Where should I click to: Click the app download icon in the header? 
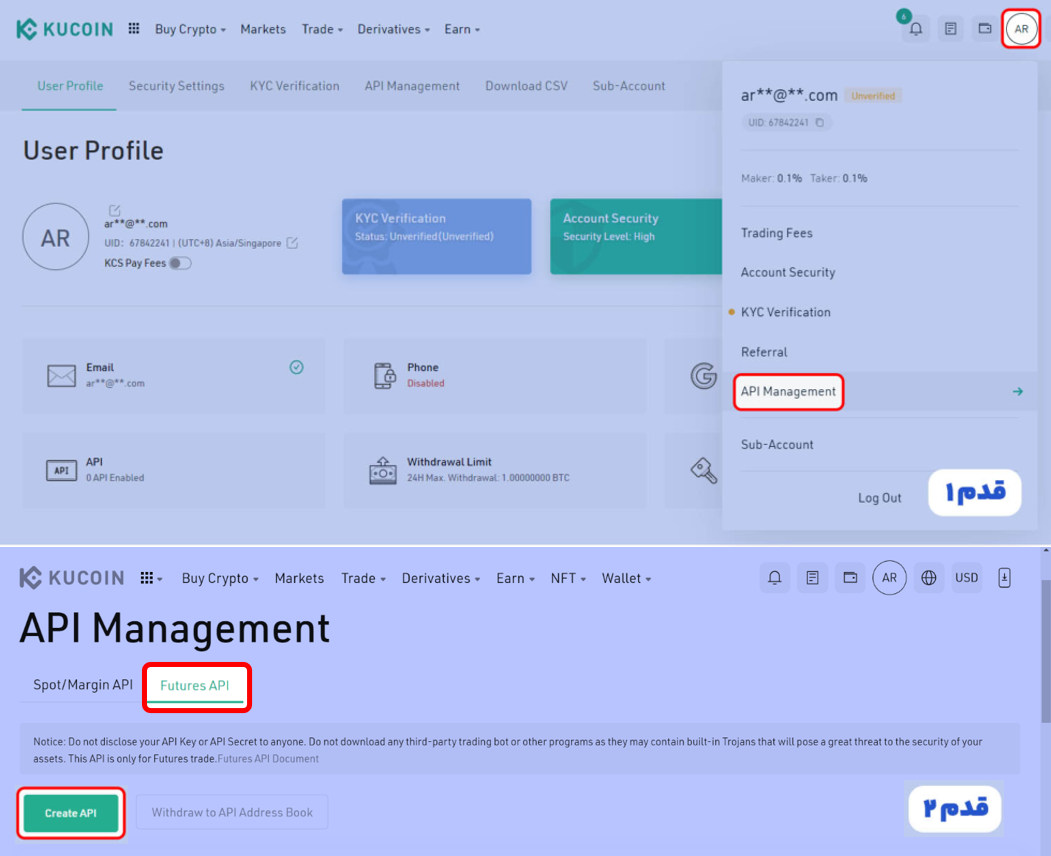1004,578
